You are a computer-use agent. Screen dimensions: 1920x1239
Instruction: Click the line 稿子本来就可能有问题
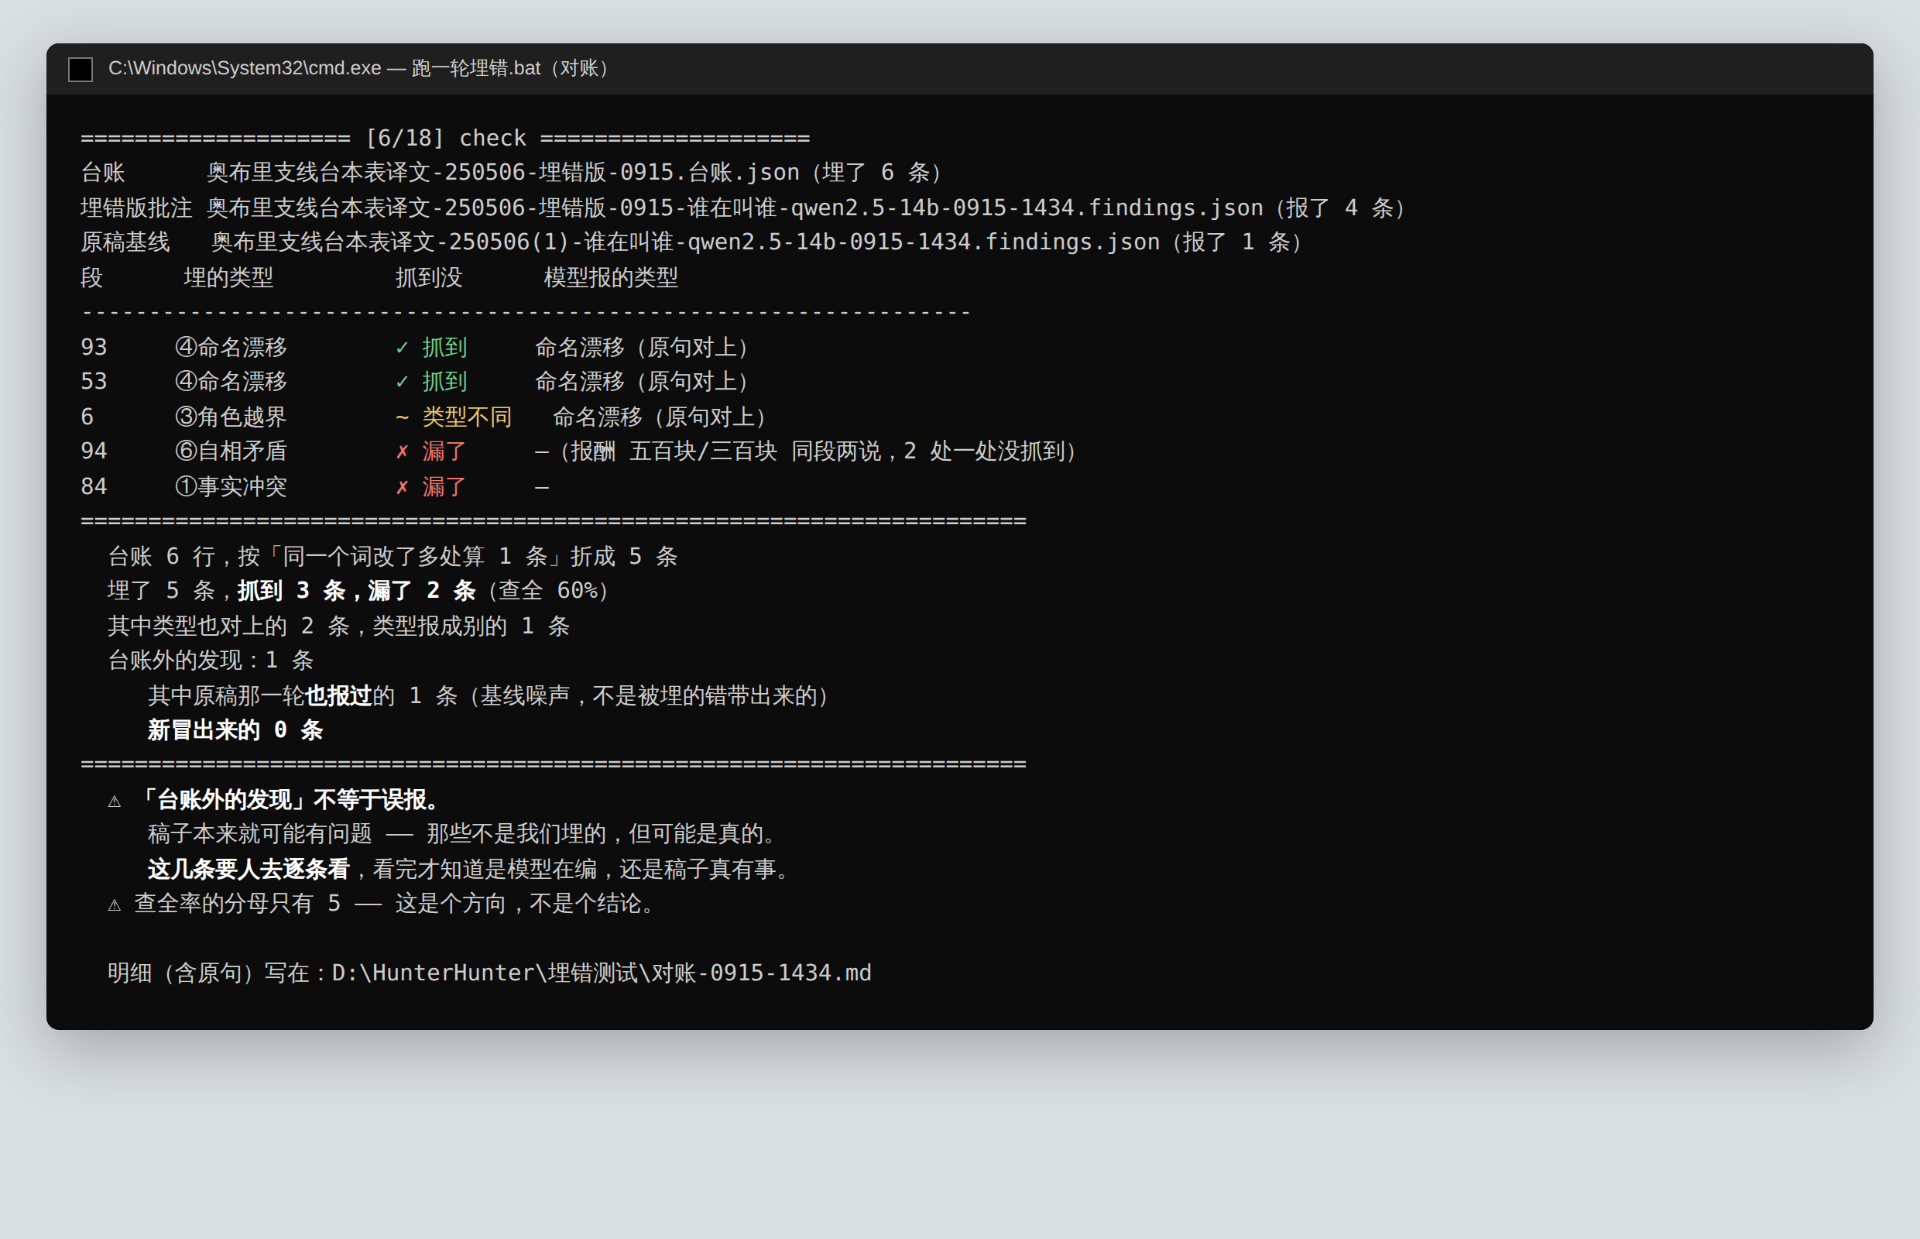(465, 834)
